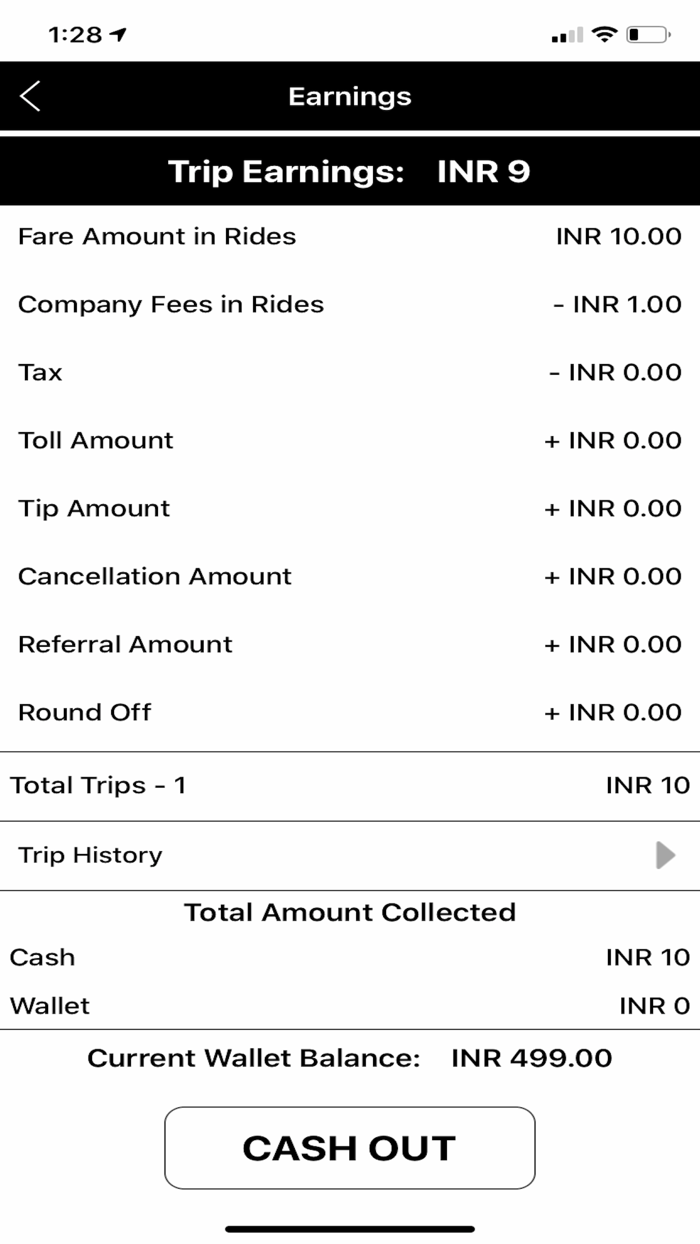Viewport: 700px width, 1244px height.
Task: Select the Wallet amount row
Action: point(350,1005)
